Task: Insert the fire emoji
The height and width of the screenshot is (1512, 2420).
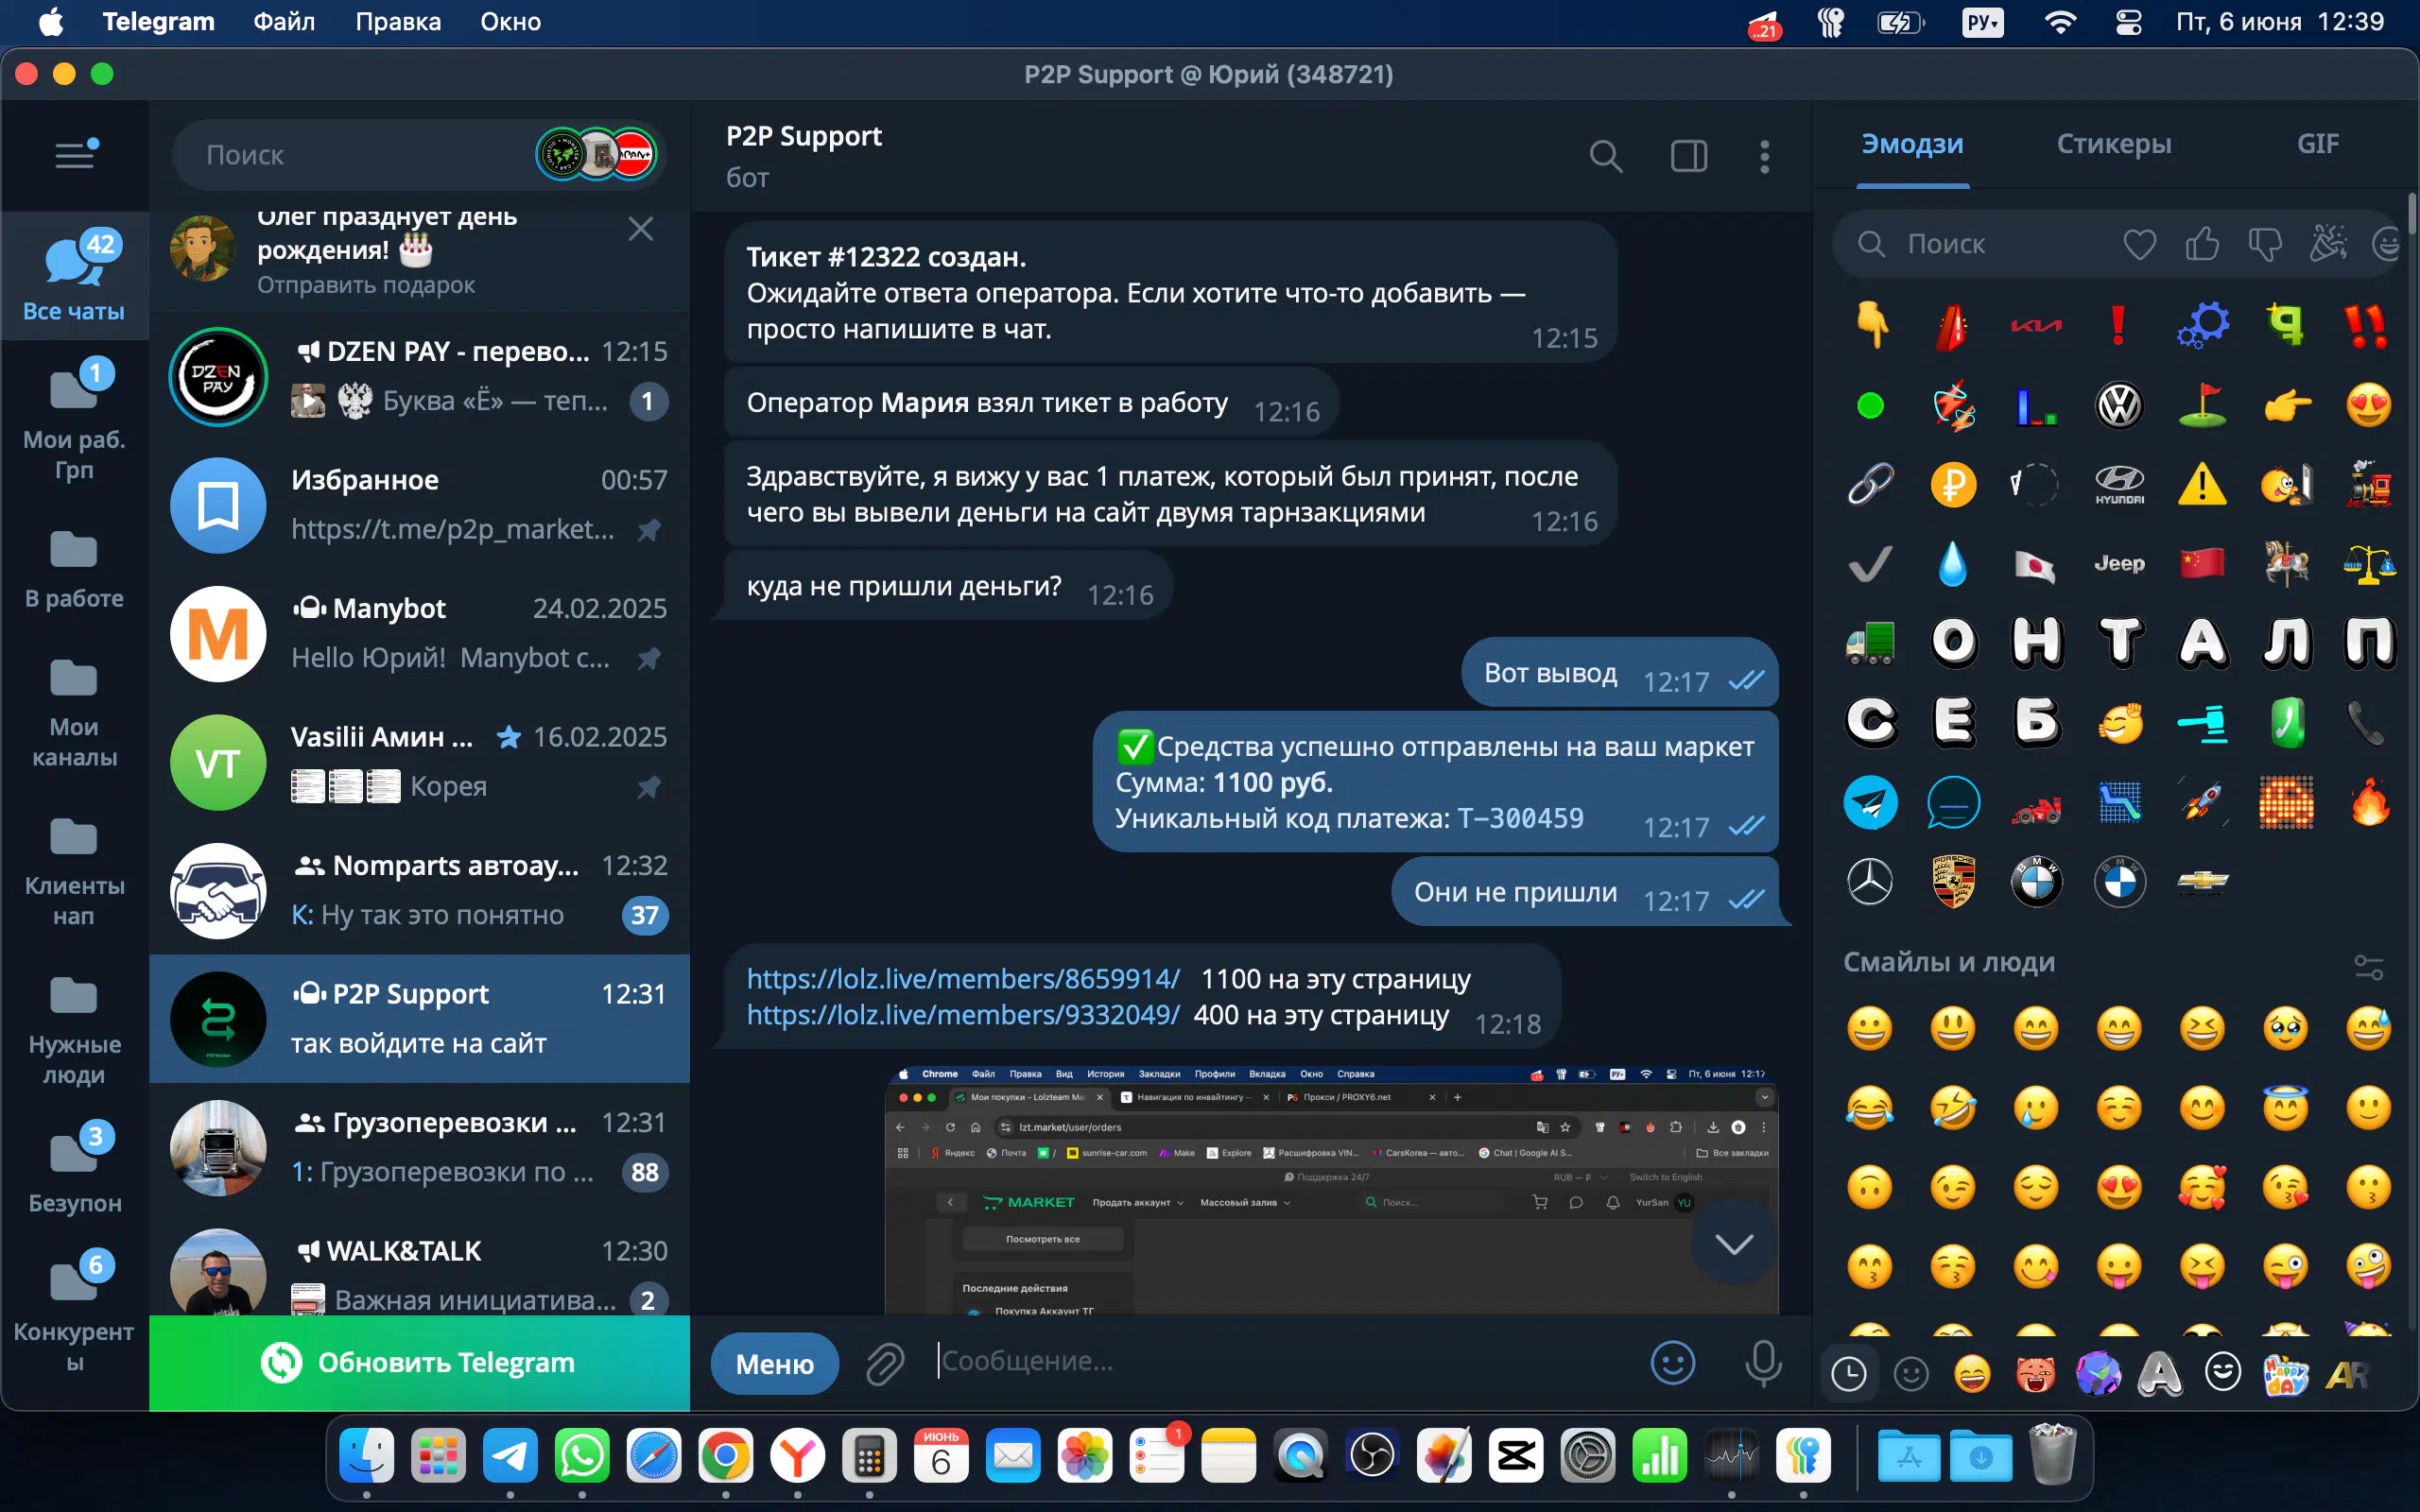Action: [x=2369, y=802]
